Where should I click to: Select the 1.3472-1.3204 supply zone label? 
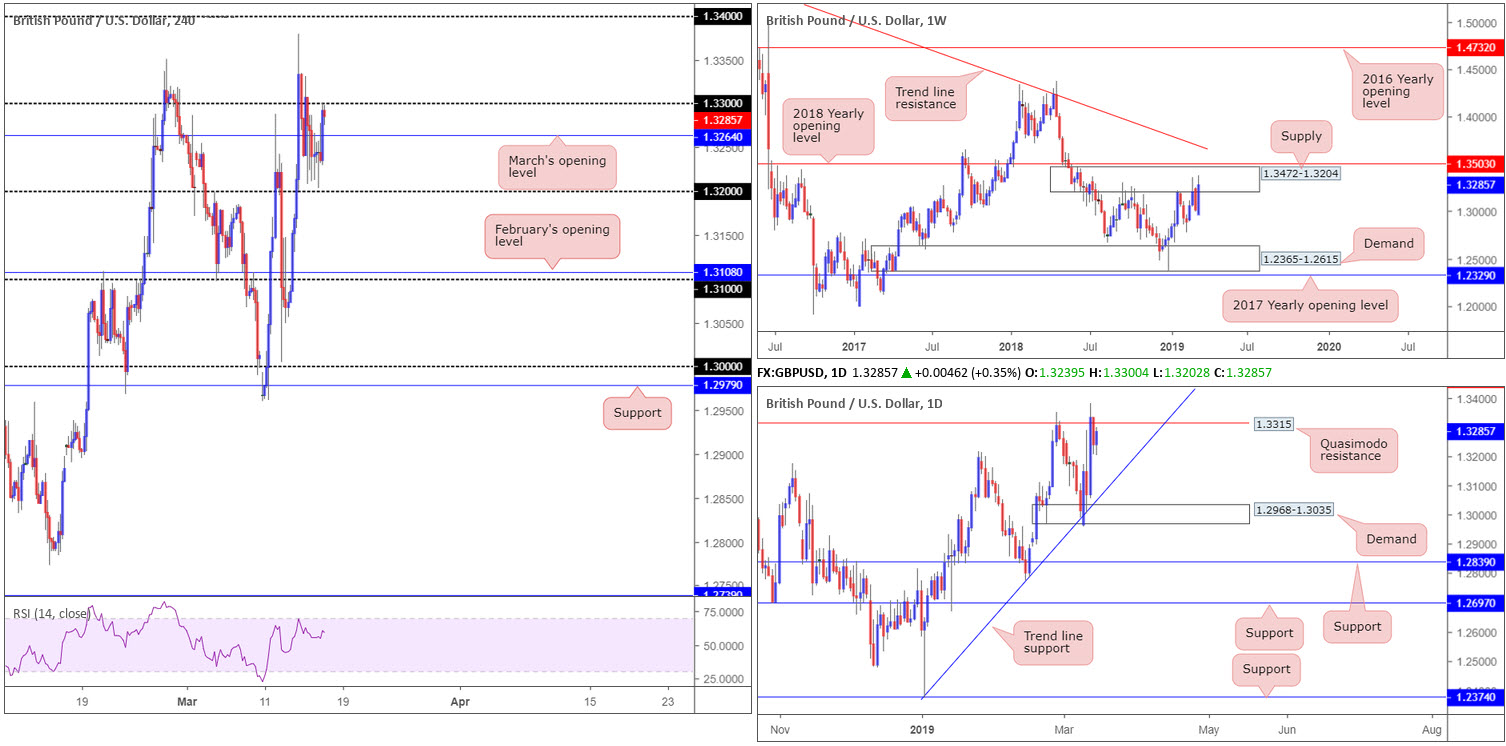click(1301, 173)
